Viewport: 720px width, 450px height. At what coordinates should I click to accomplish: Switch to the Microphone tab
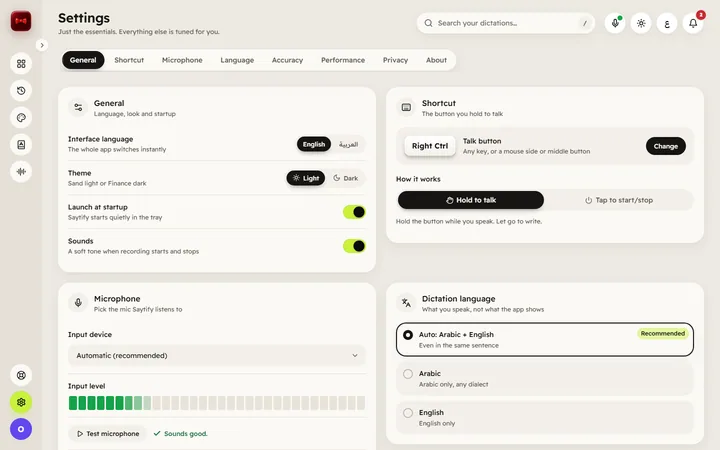pyautogui.click(x=182, y=60)
